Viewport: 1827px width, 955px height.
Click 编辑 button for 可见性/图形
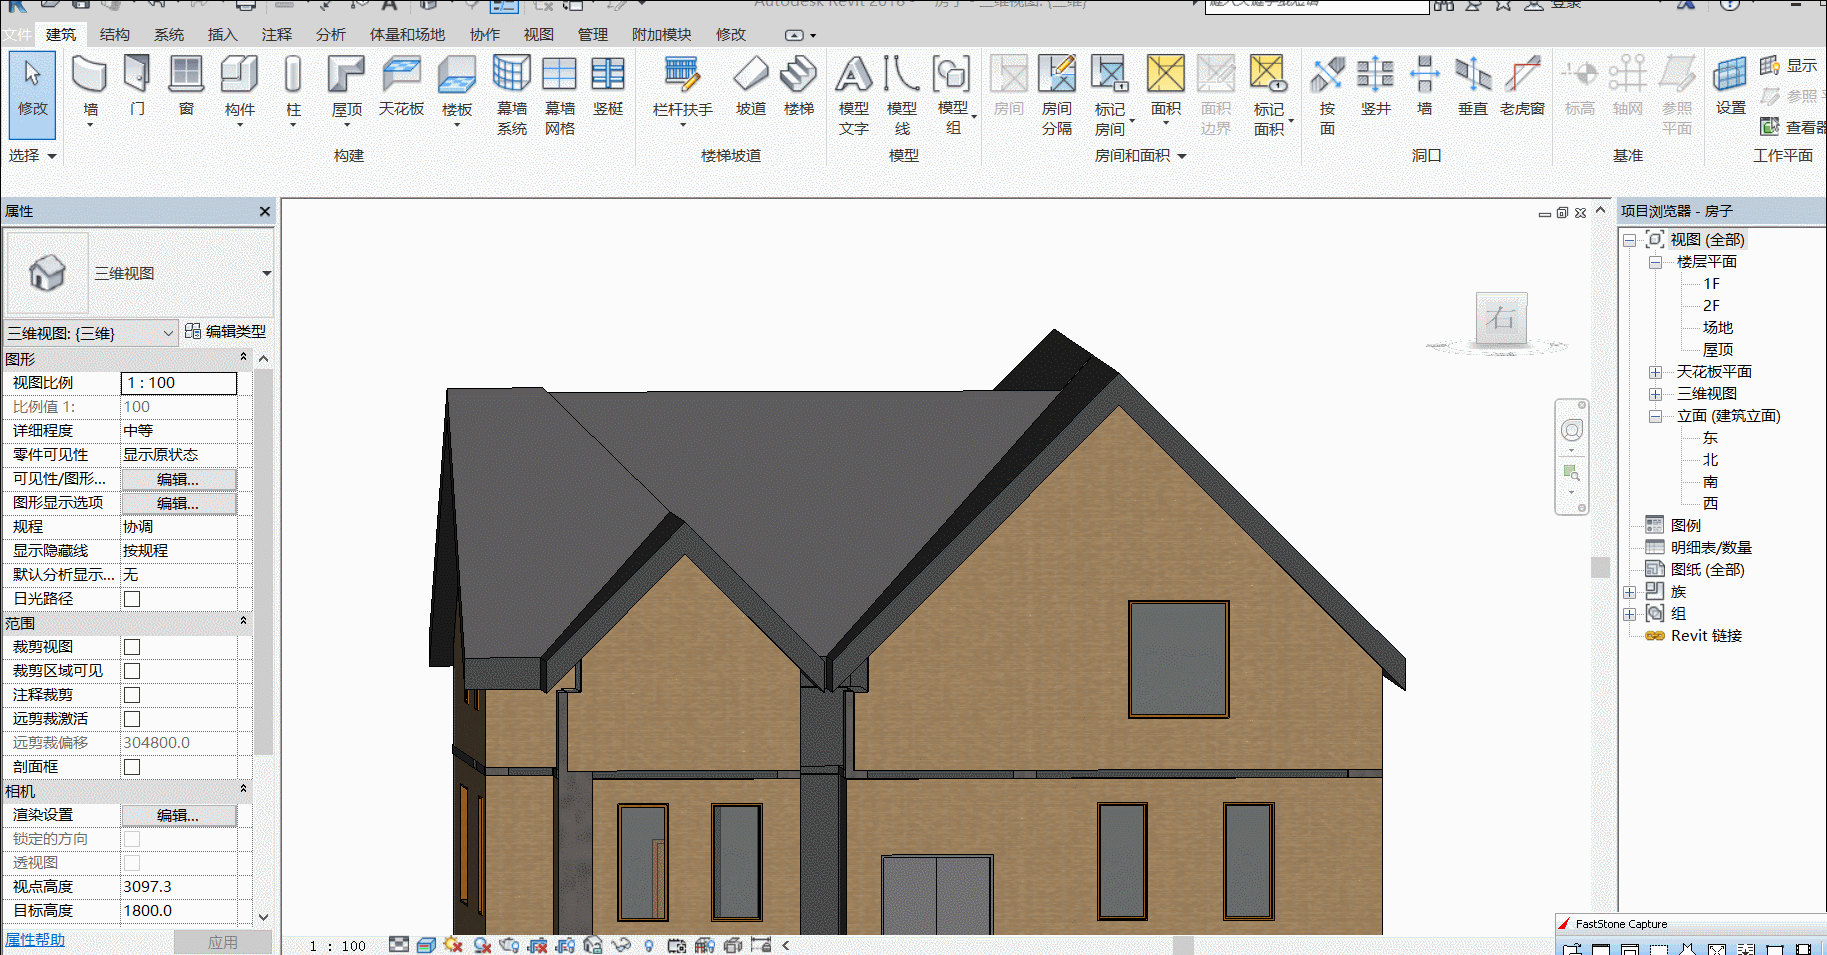[x=178, y=479]
